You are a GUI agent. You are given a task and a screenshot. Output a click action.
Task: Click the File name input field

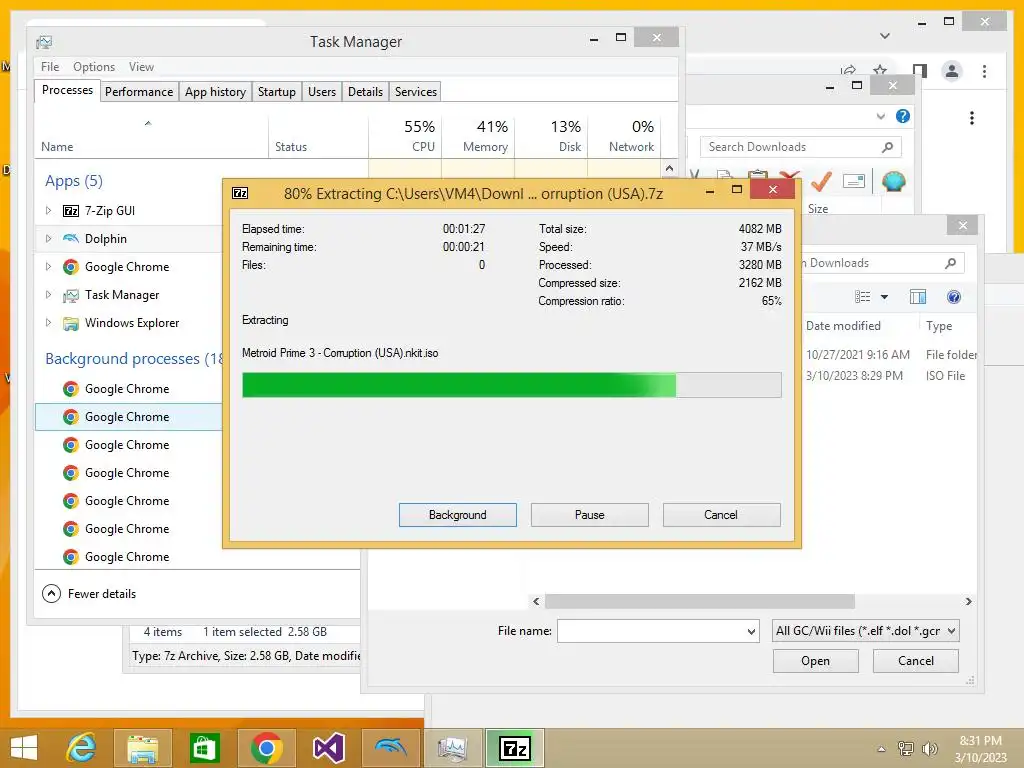pos(651,632)
